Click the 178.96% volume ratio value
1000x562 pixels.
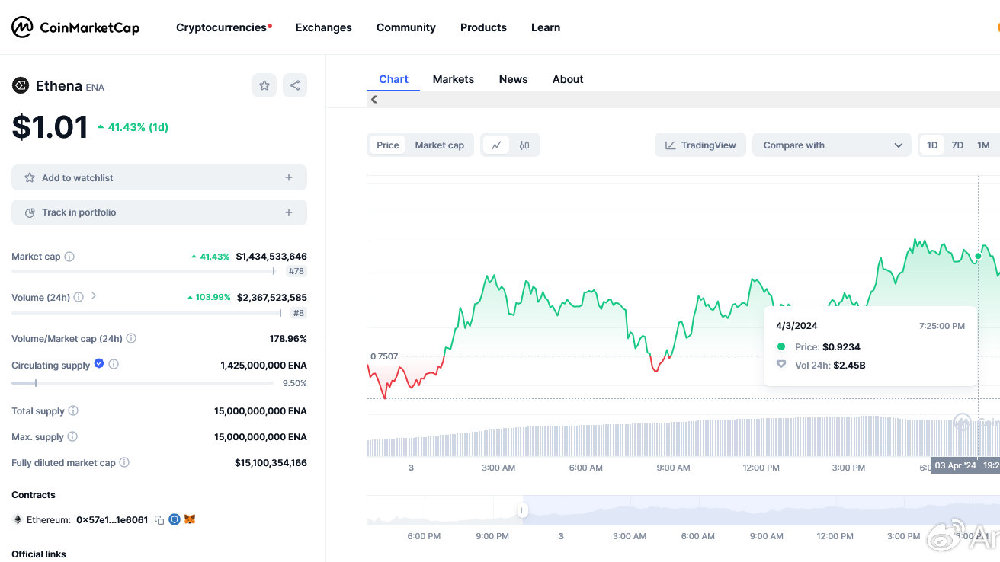tap(288, 339)
